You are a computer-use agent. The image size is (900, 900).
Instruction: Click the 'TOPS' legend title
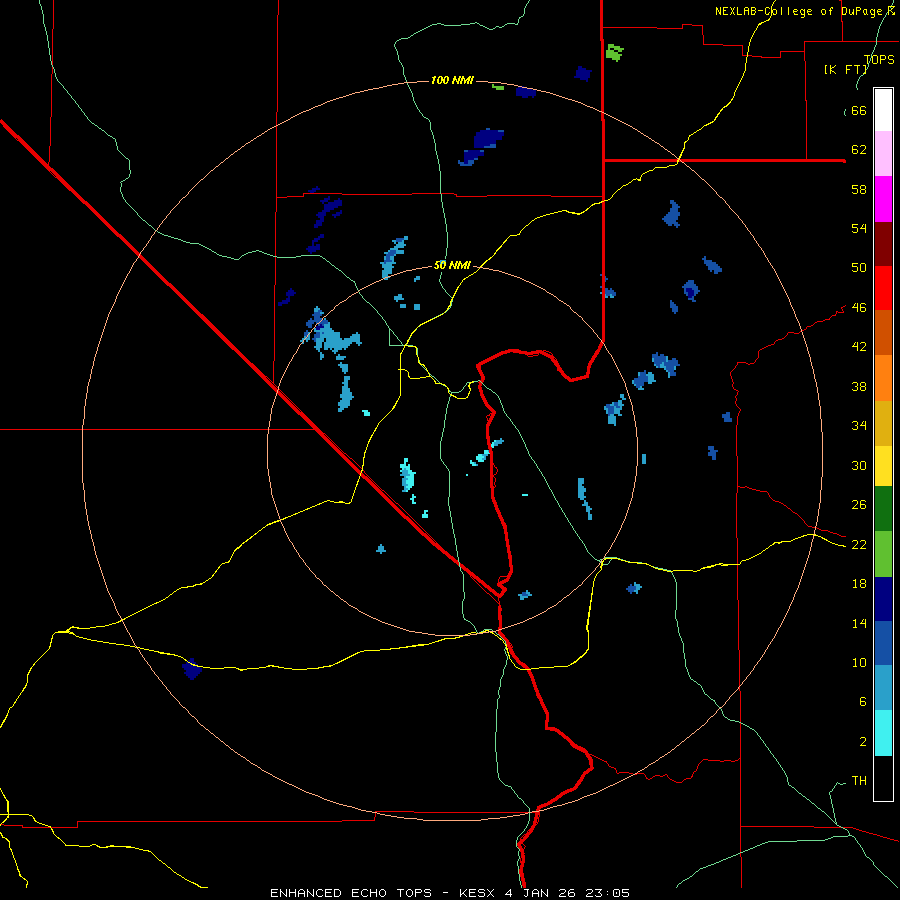[879, 60]
